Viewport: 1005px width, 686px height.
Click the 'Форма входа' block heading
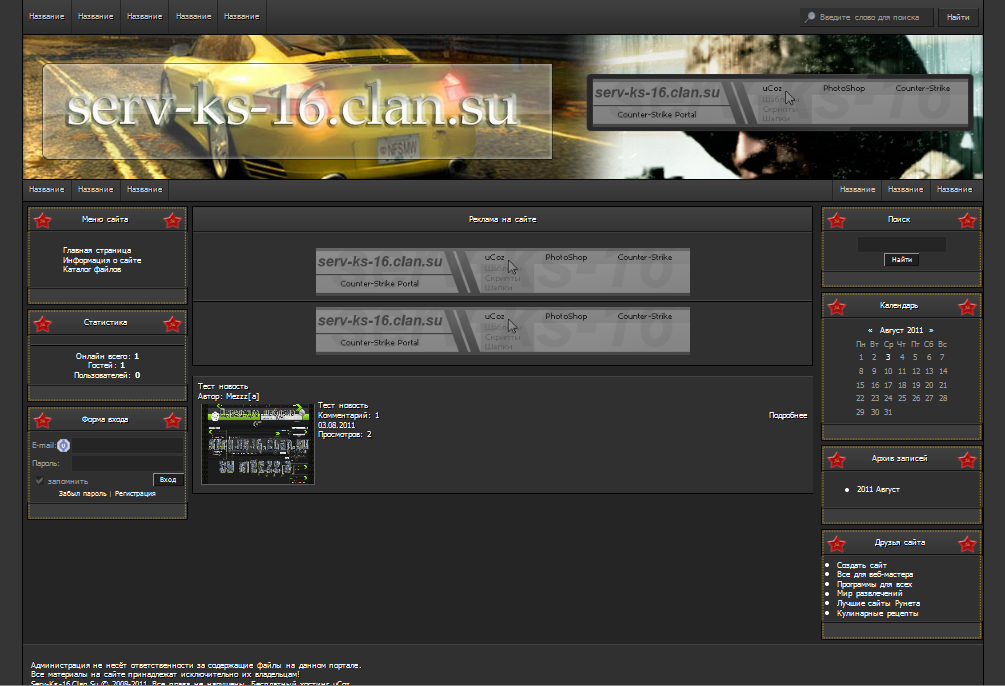tap(105, 419)
